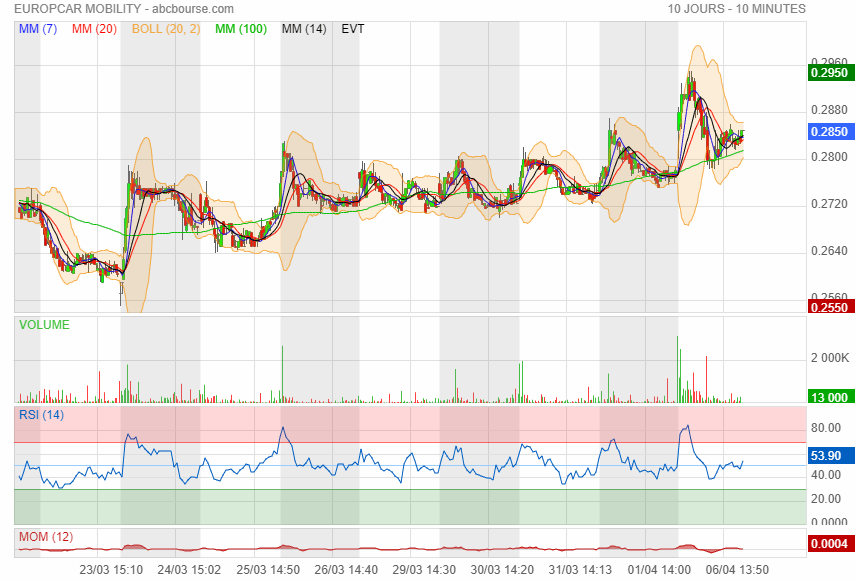
Task: Click the red 0.2550 low price tag
Action: [828, 307]
